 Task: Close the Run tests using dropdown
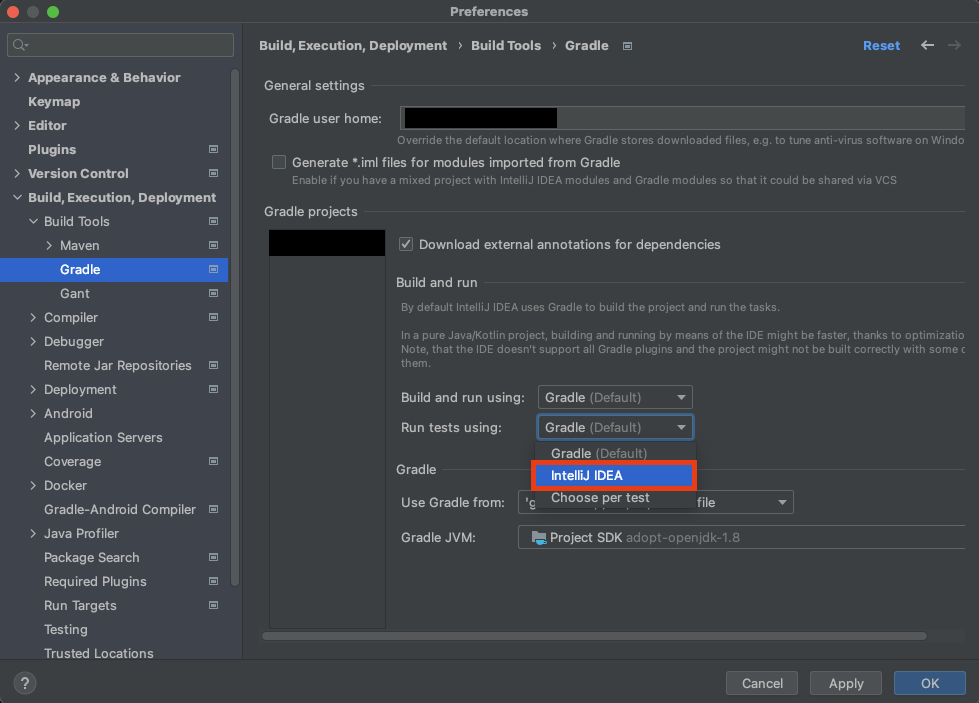[615, 427]
